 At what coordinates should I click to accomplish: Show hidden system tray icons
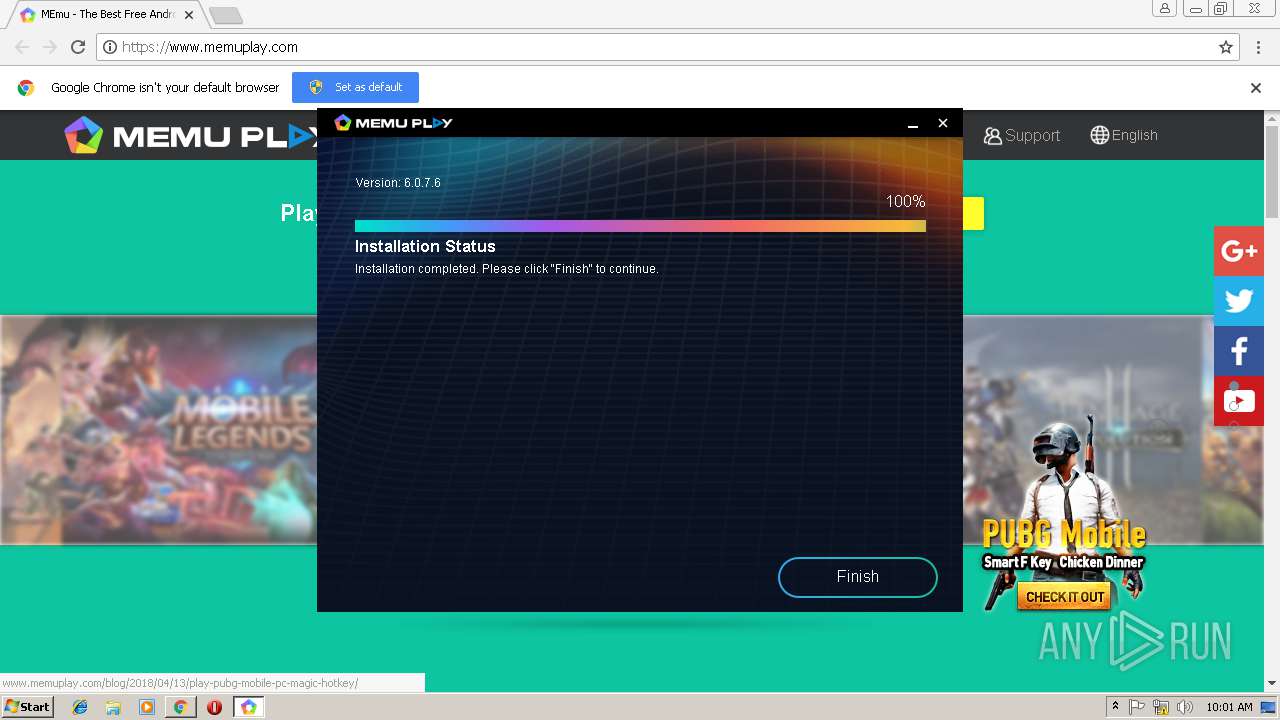pyautogui.click(x=1115, y=707)
